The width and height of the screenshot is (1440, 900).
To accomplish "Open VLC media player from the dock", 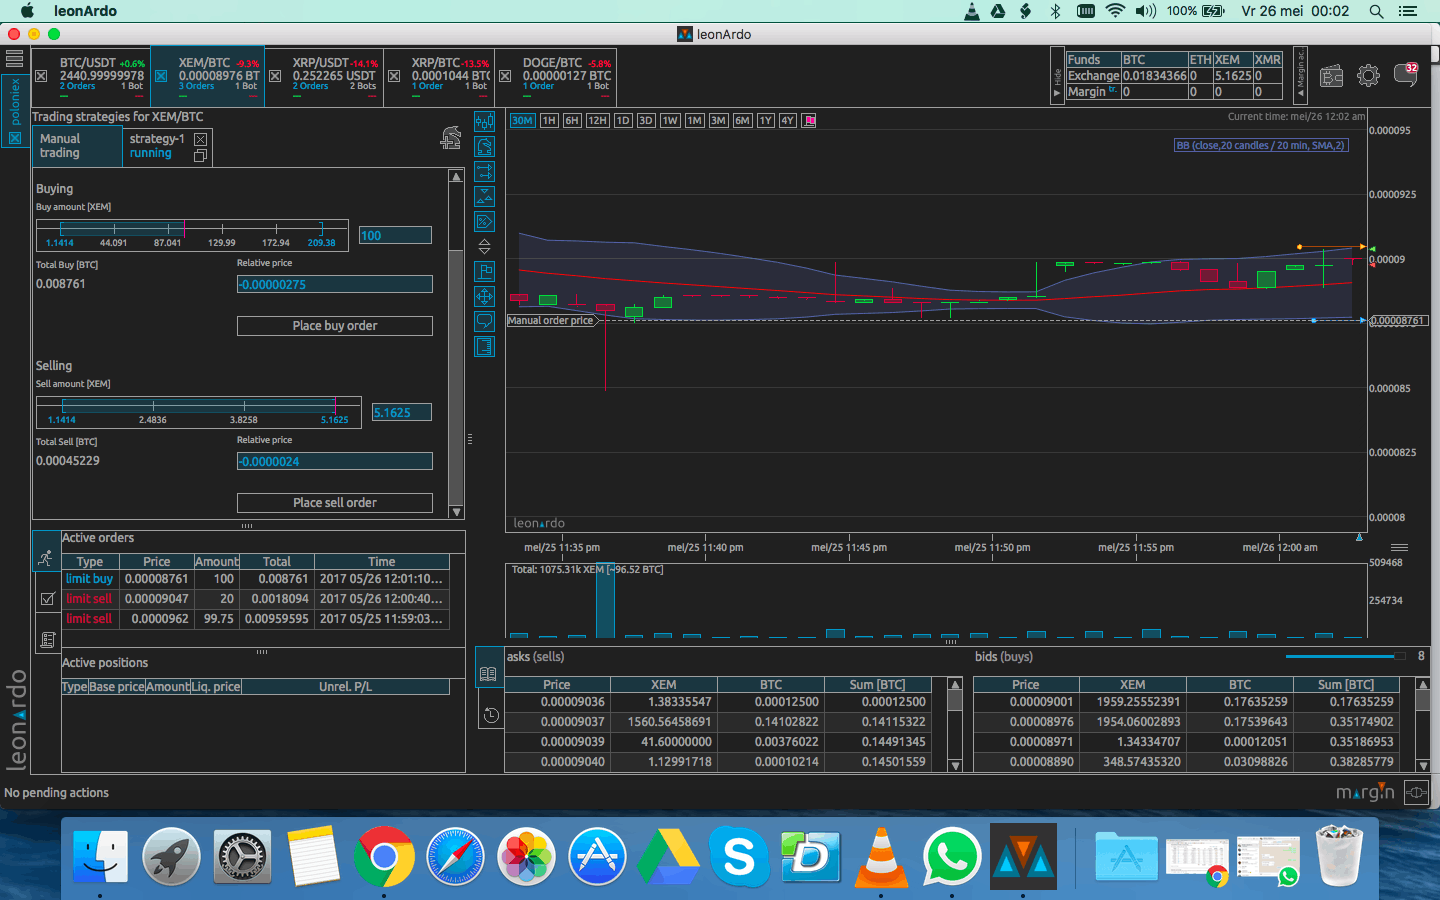I will (882, 857).
